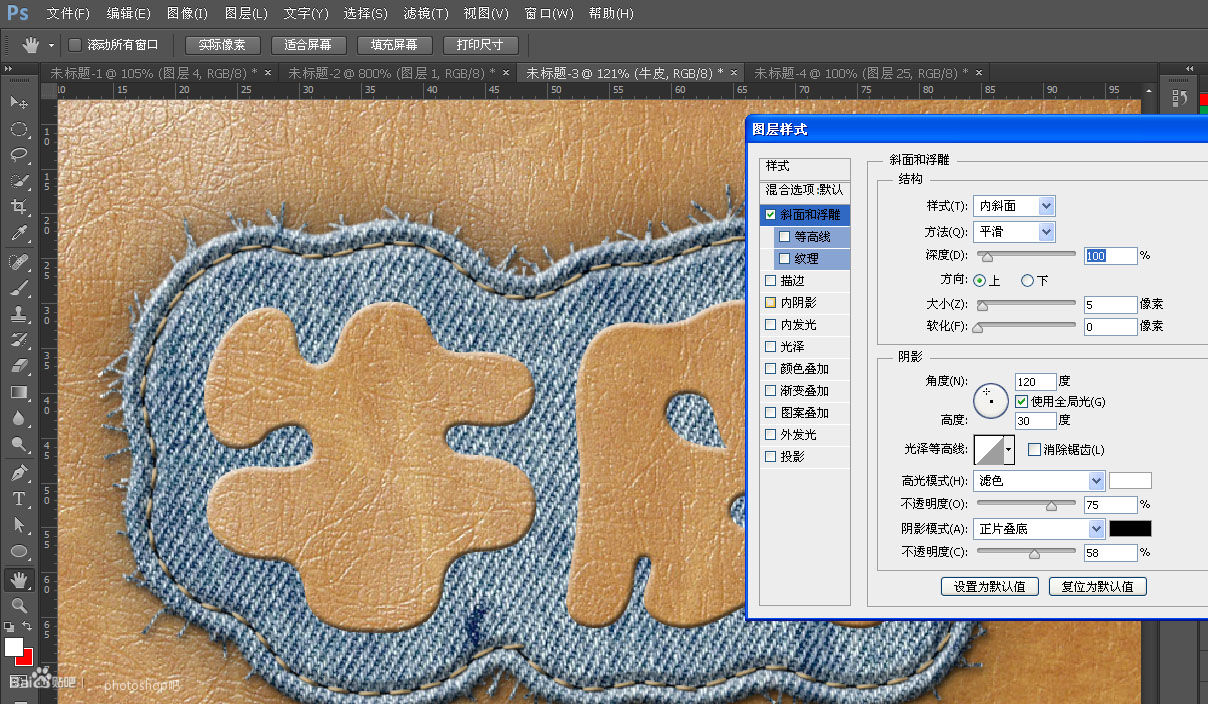
Task: Select the Brush tool
Action: point(19,288)
